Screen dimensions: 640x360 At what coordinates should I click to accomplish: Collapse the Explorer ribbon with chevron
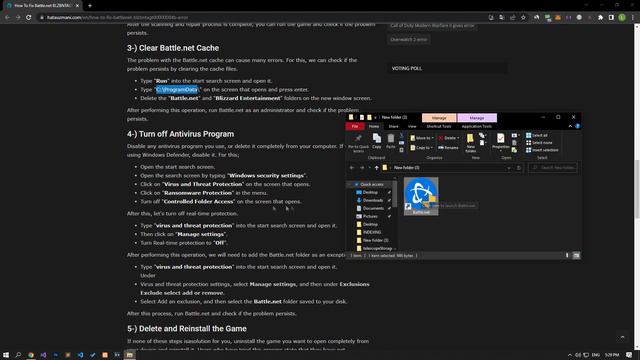(x=570, y=126)
